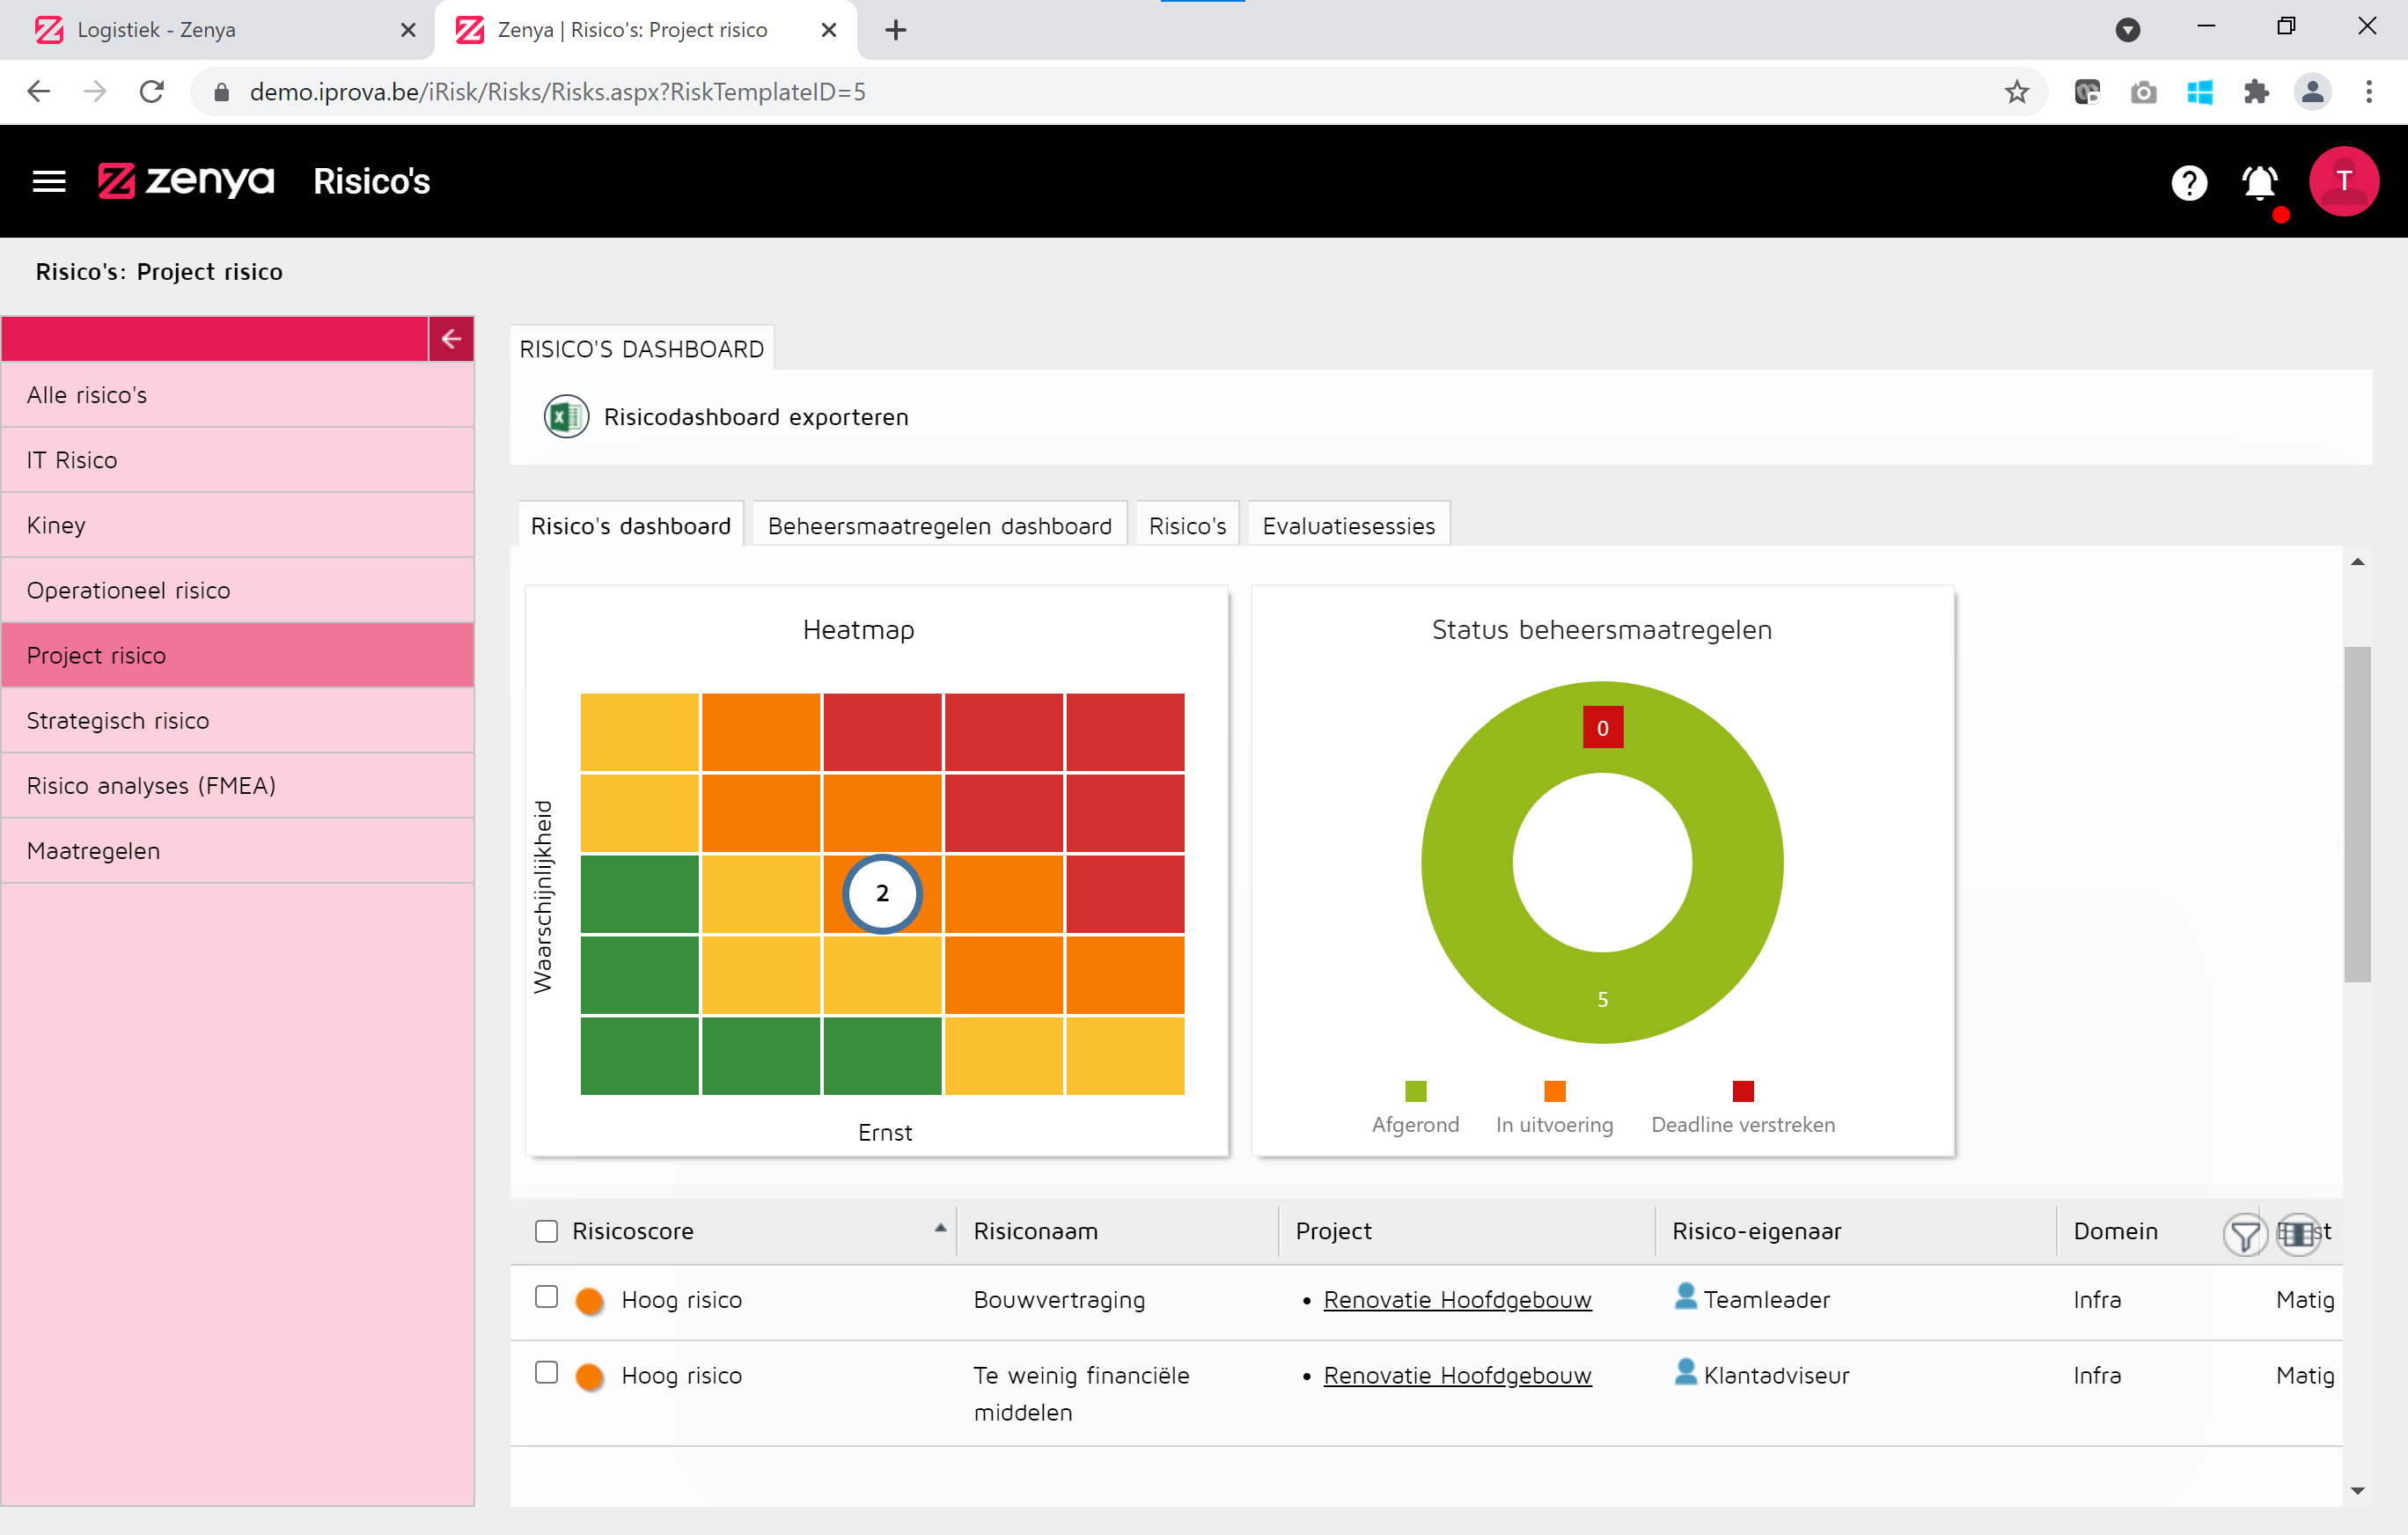This screenshot has width=2408, height=1535.
Task: Open Renovatie Hoofdgebouw link for Bouwvertraging
Action: (x=1457, y=1300)
